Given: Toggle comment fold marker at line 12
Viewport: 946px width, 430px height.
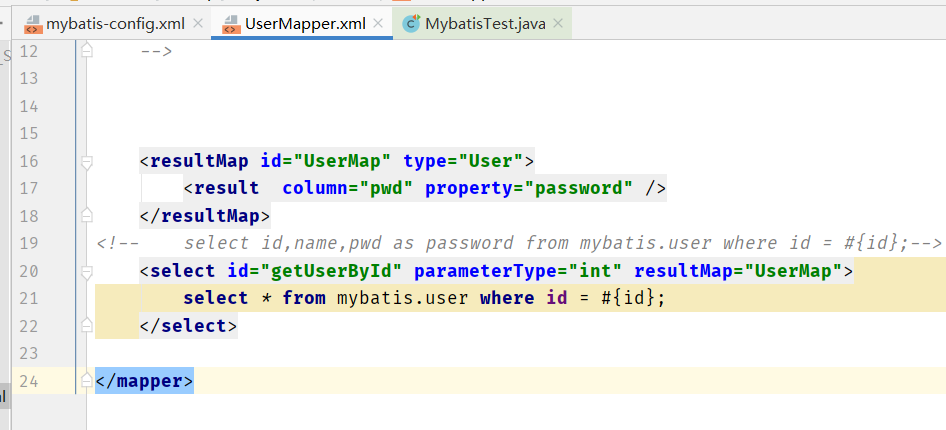Looking at the screenshot, I should tap(87, 51).
